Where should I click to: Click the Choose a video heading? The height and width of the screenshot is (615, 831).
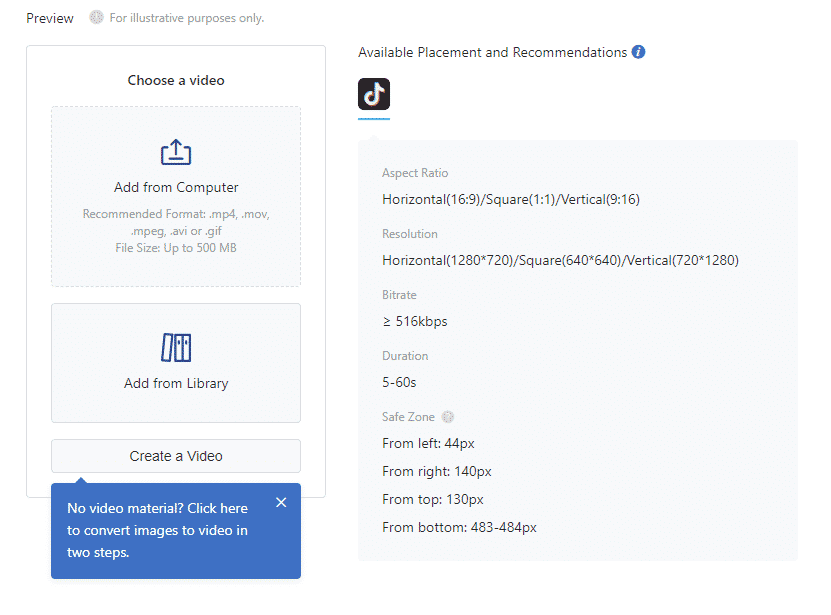(x=176, y=80)
